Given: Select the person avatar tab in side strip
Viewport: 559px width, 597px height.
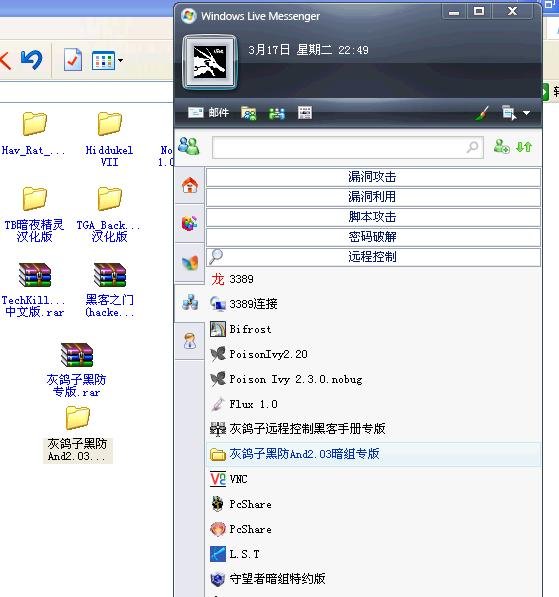Looking at the screenshot, I should [190, 341].
